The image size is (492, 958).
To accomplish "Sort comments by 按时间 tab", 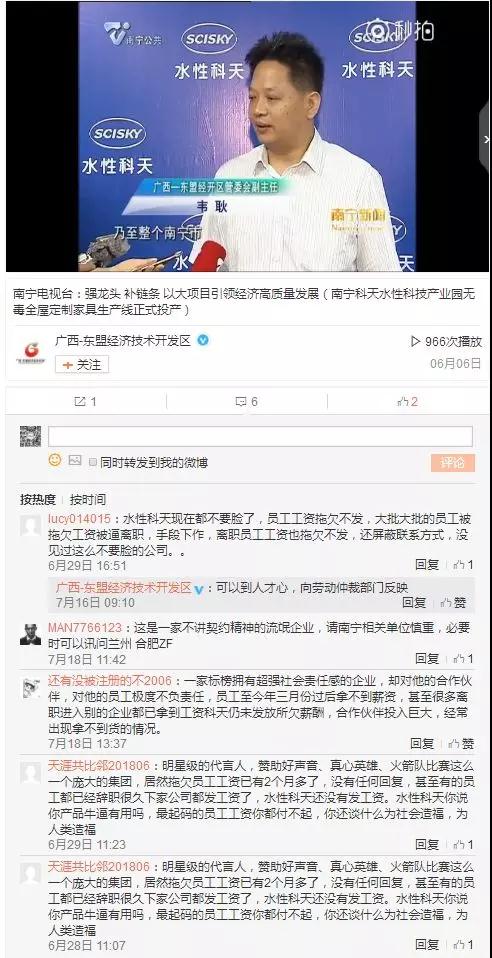I will click(x=87, y=499).
